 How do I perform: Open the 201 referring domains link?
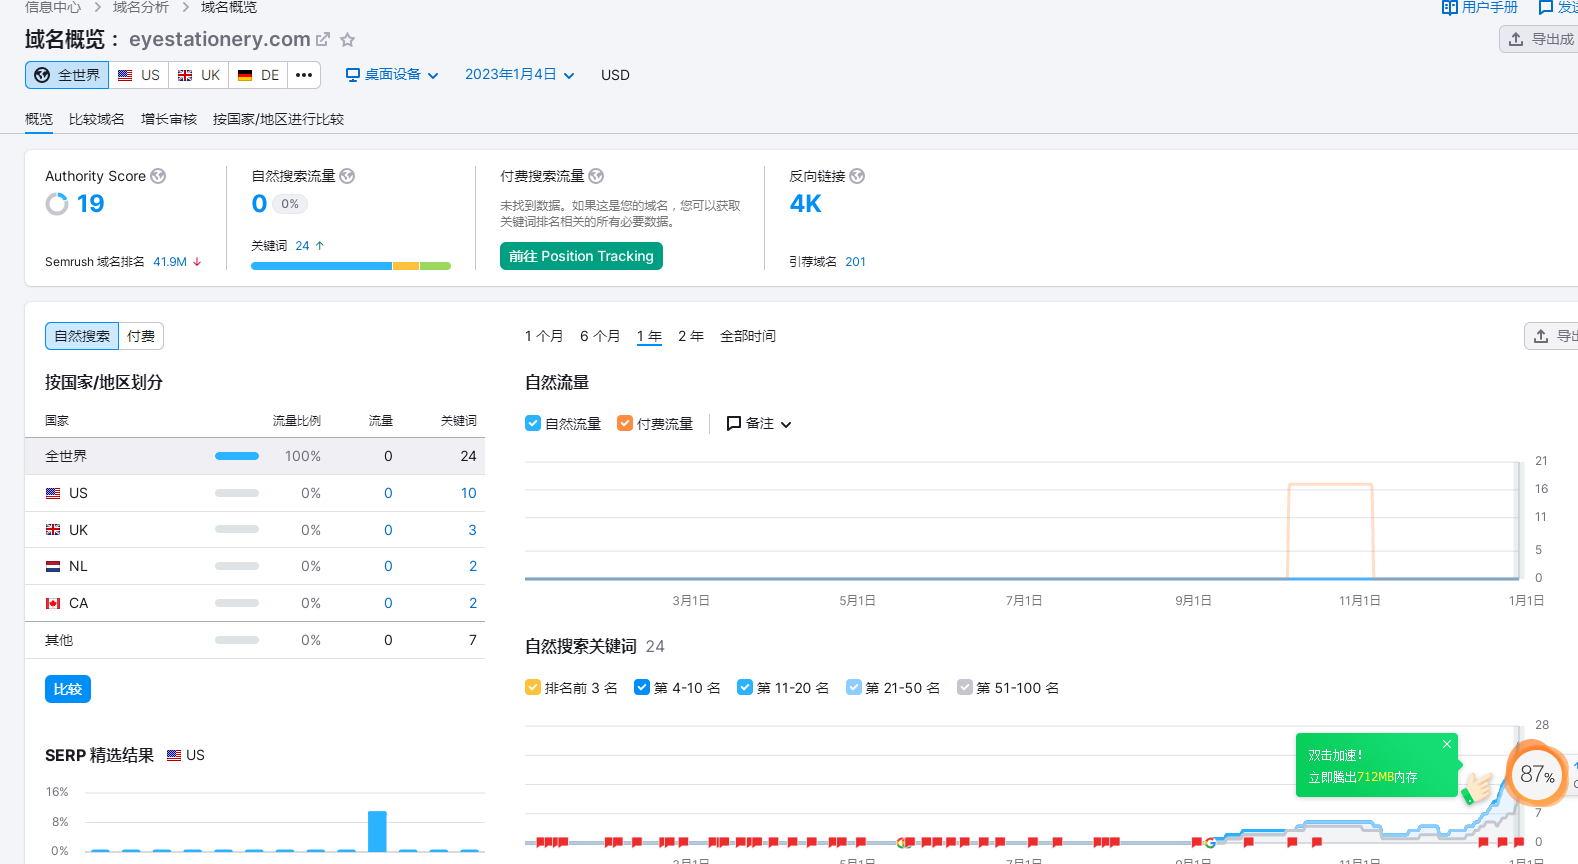[855, 262]
